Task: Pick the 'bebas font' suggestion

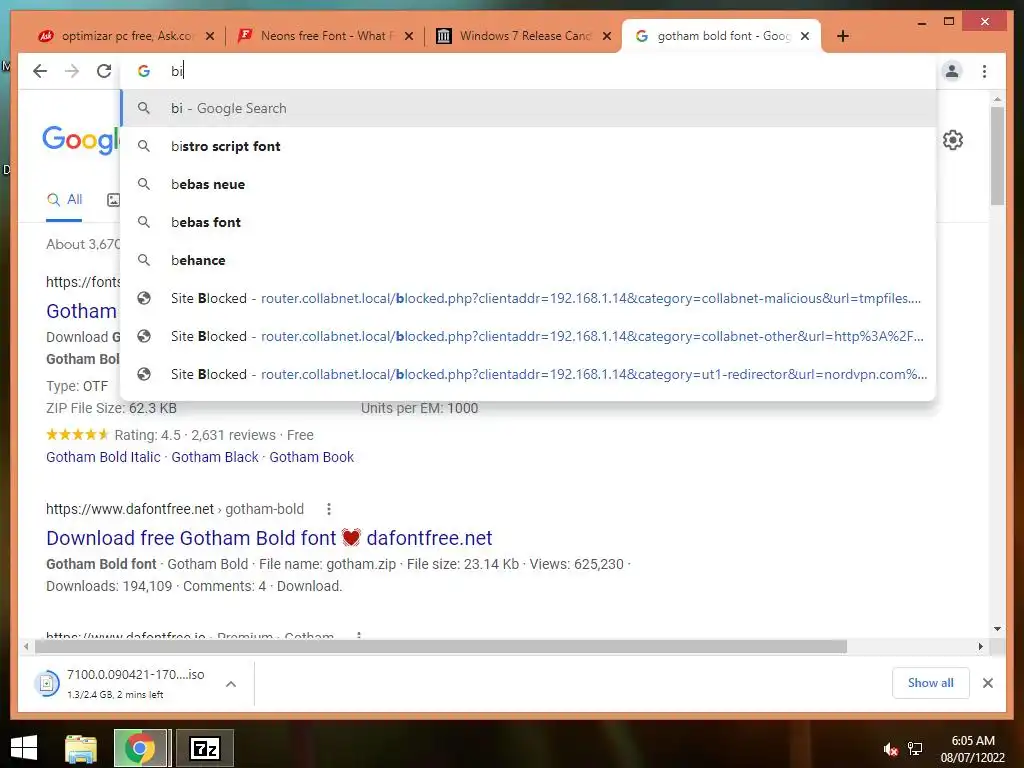Action: pyautogui.click(x=528, y=222)
